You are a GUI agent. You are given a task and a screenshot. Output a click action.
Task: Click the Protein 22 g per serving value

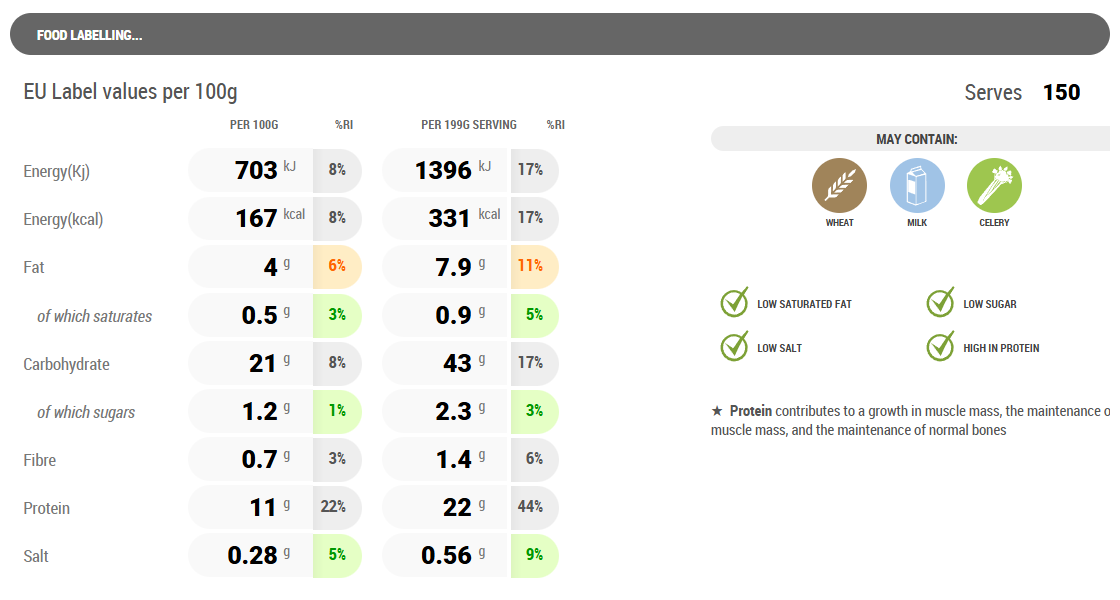[x=457, y=507]
